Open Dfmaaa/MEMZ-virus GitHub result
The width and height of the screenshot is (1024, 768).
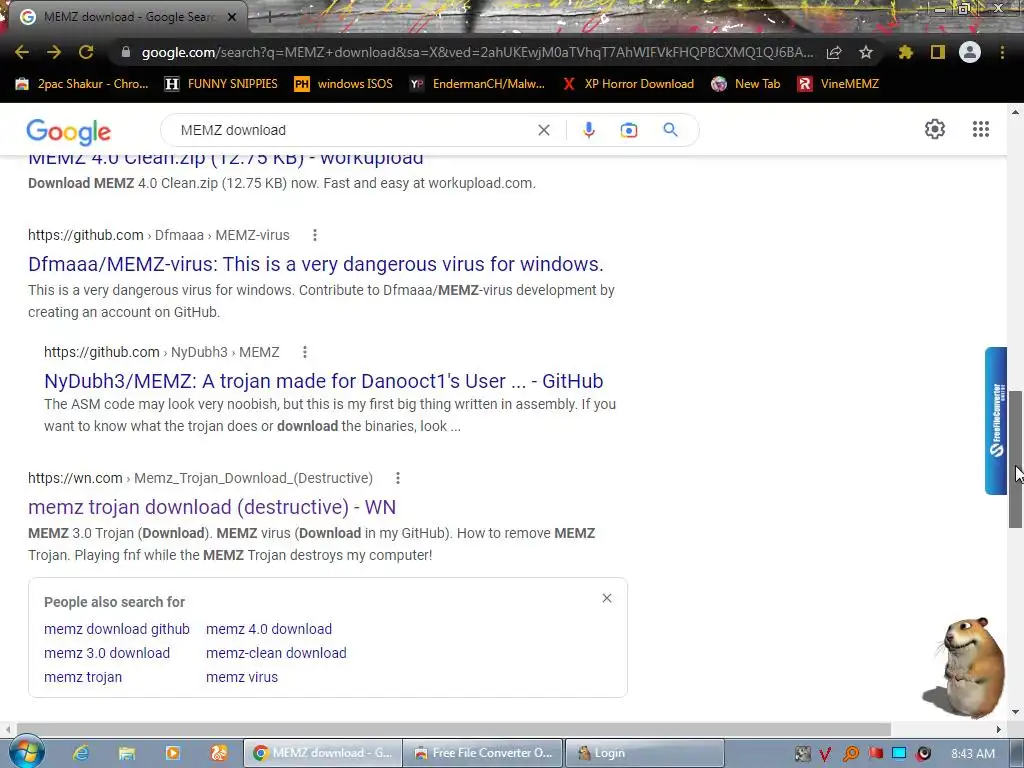tap(315, 264)
